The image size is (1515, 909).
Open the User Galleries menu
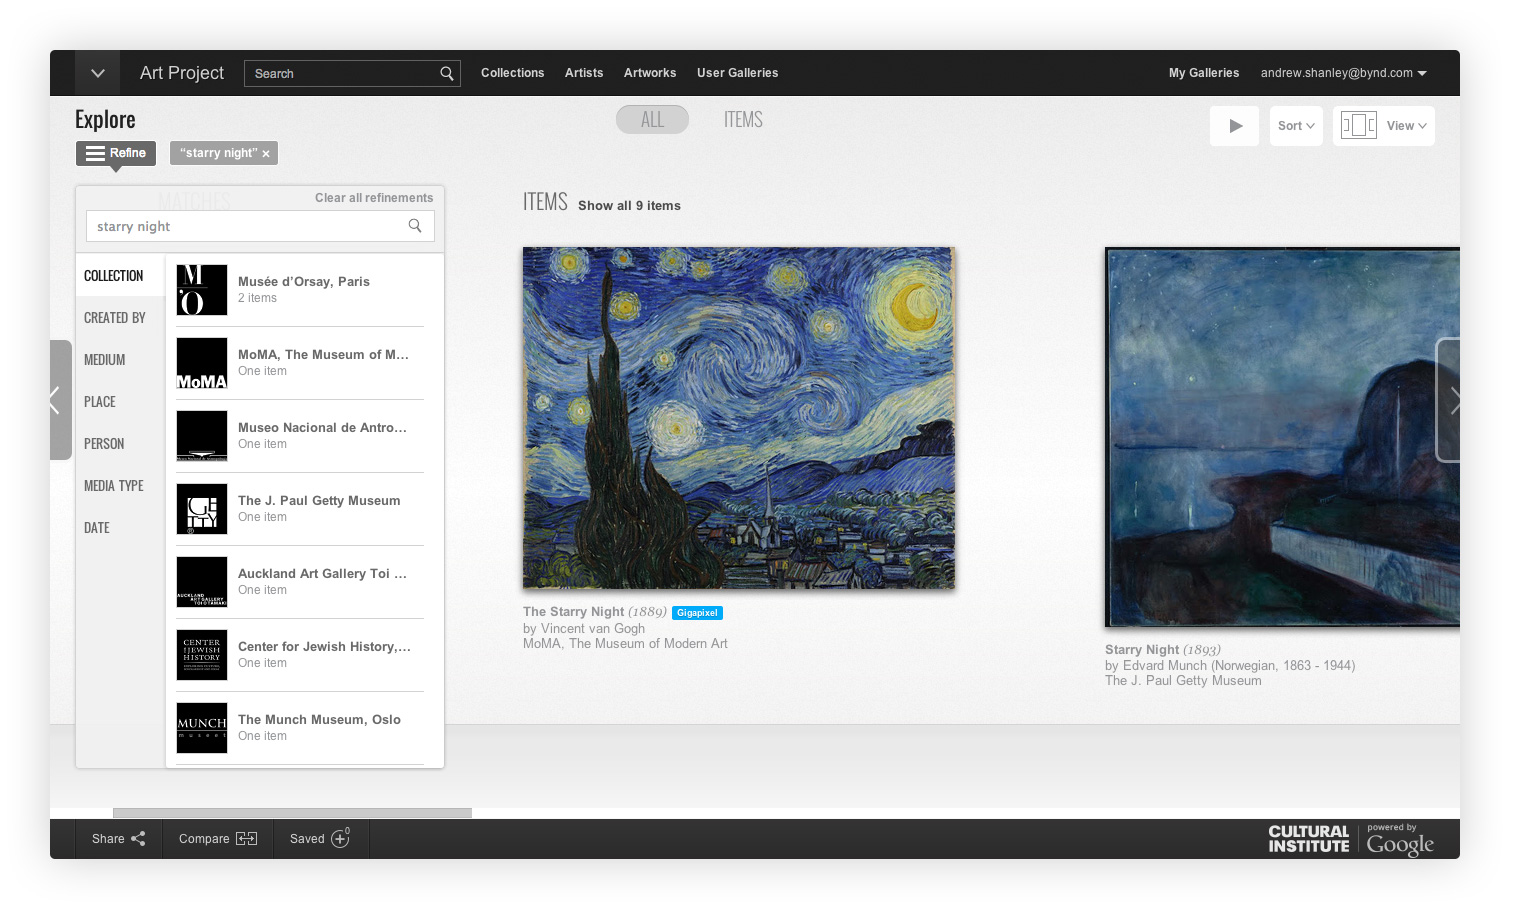pyautogui.click(x=737, y=73)
